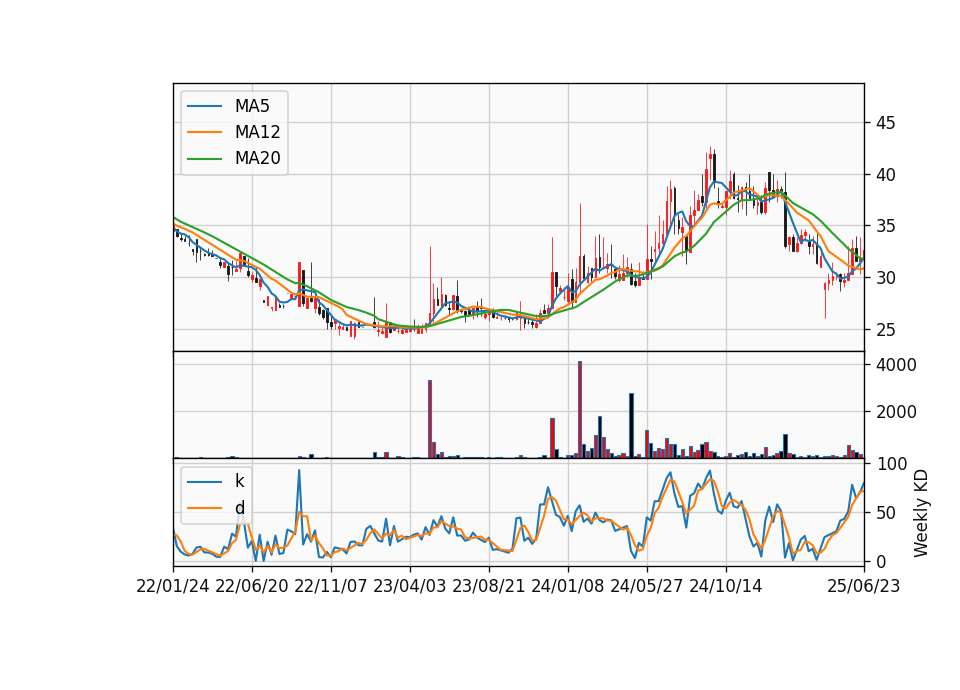Click the volume axis value 2000
Viewport: 960px width, 690px height.
click(896, 412)
